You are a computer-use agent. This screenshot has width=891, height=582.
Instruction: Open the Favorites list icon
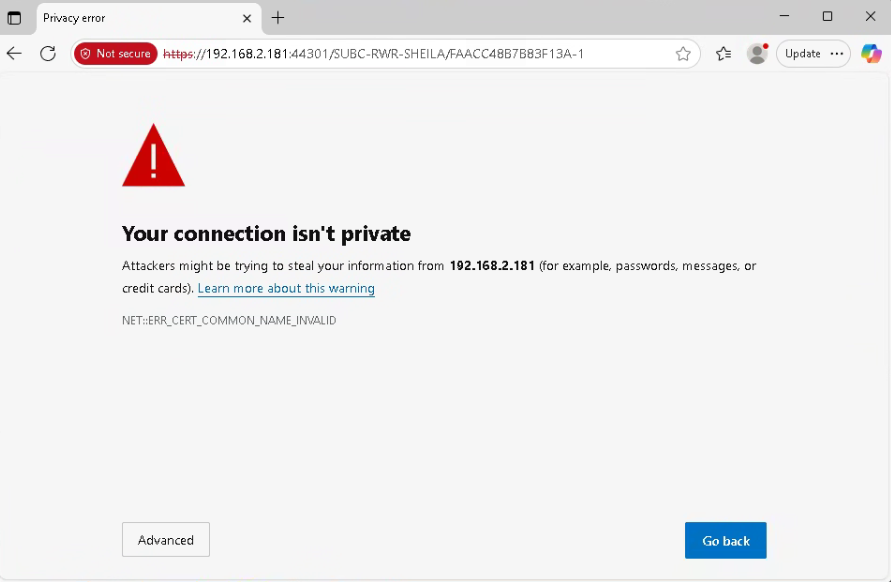click(x=723, y=54)
